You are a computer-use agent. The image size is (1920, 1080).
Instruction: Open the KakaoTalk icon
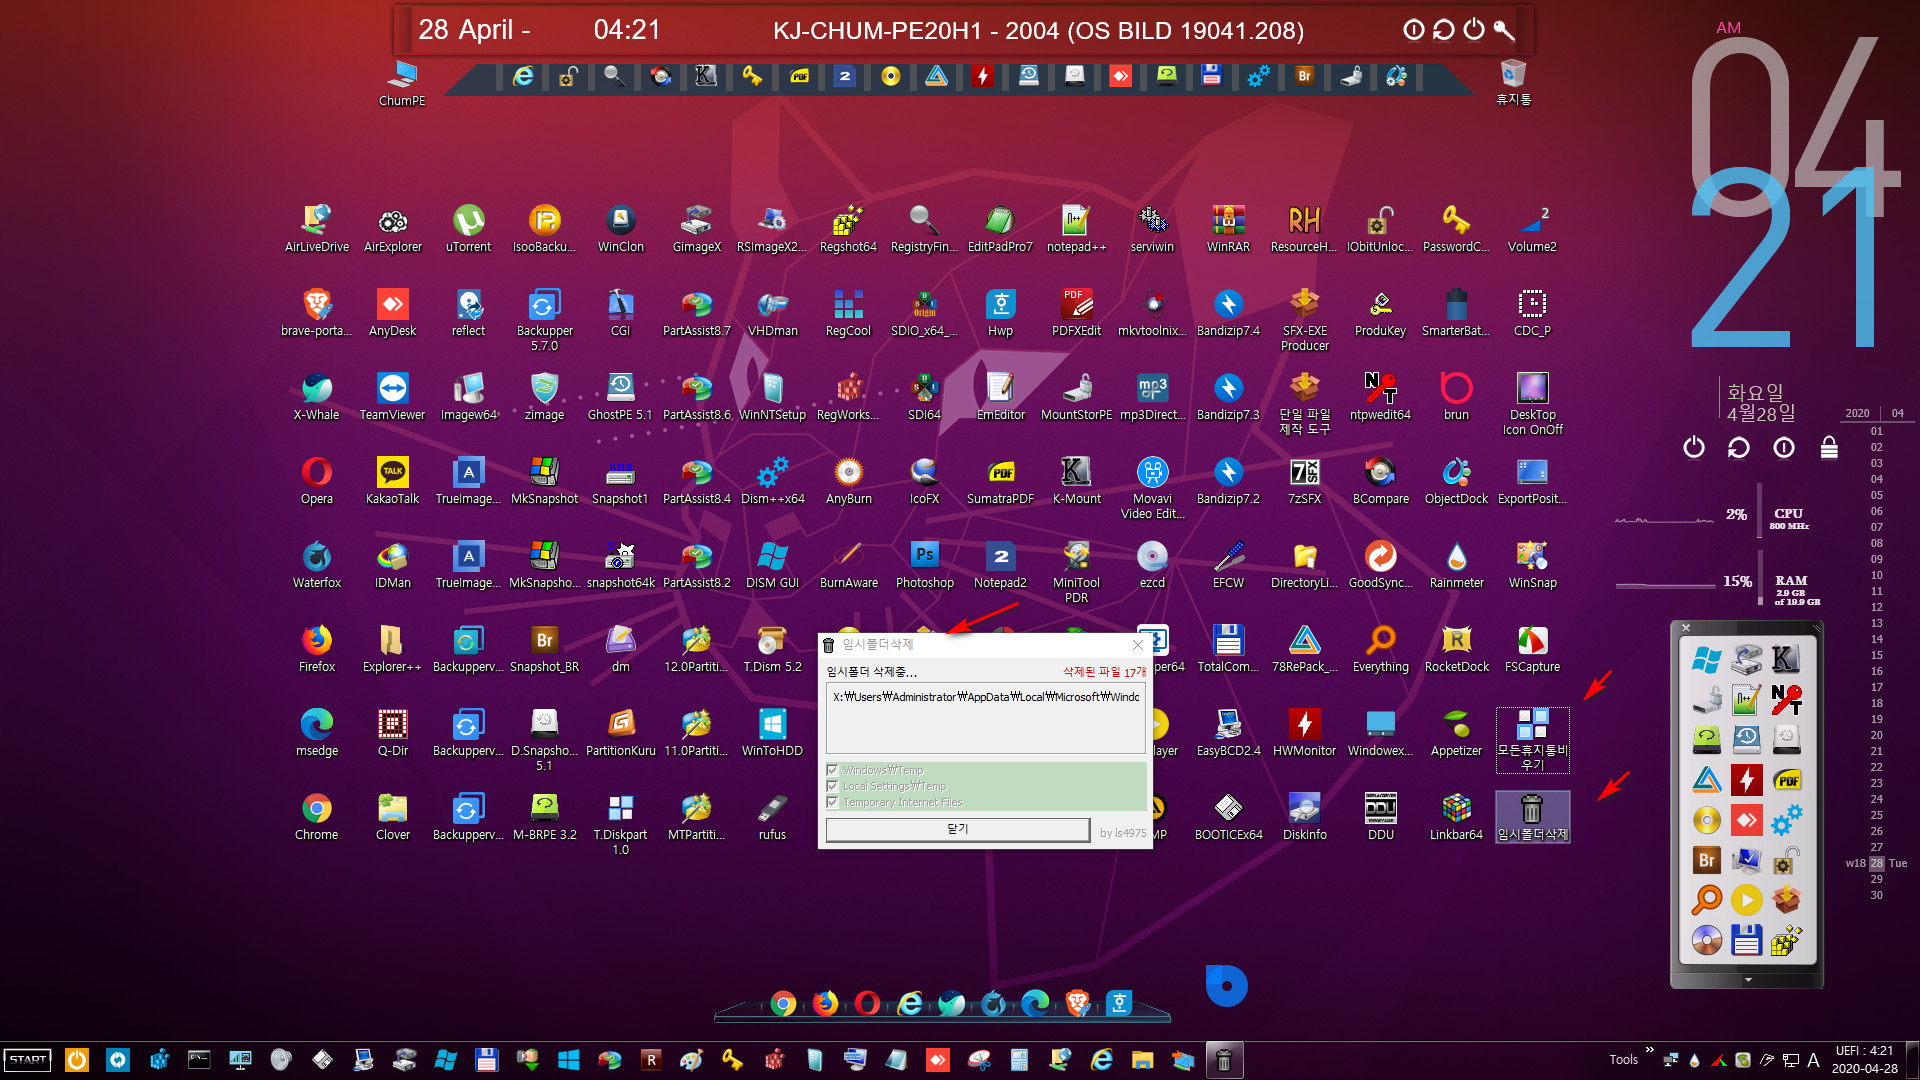click(x=392, y=481)
